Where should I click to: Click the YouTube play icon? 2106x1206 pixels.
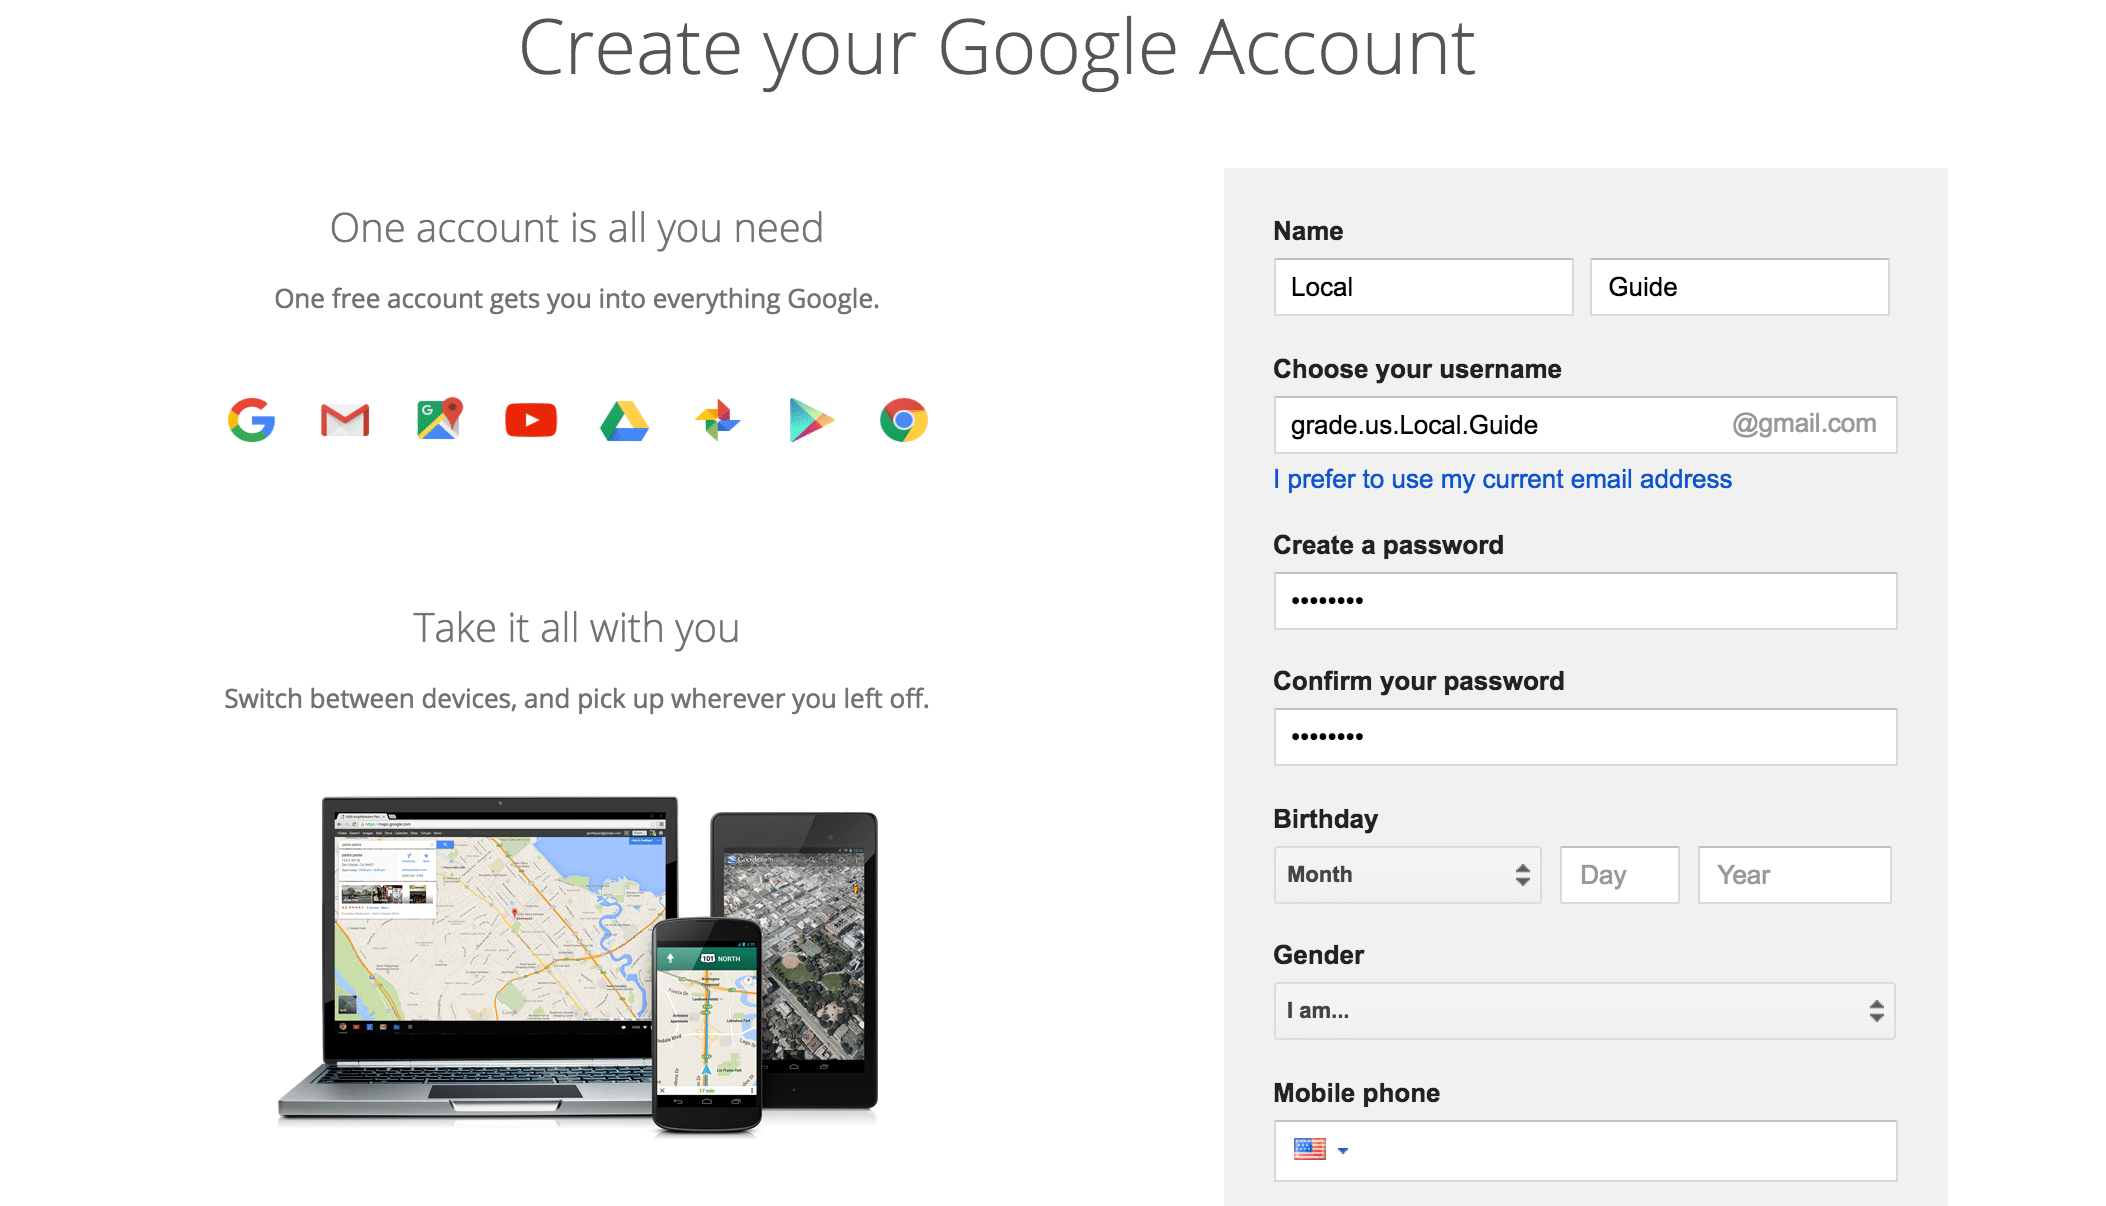[x=531, y=420]
